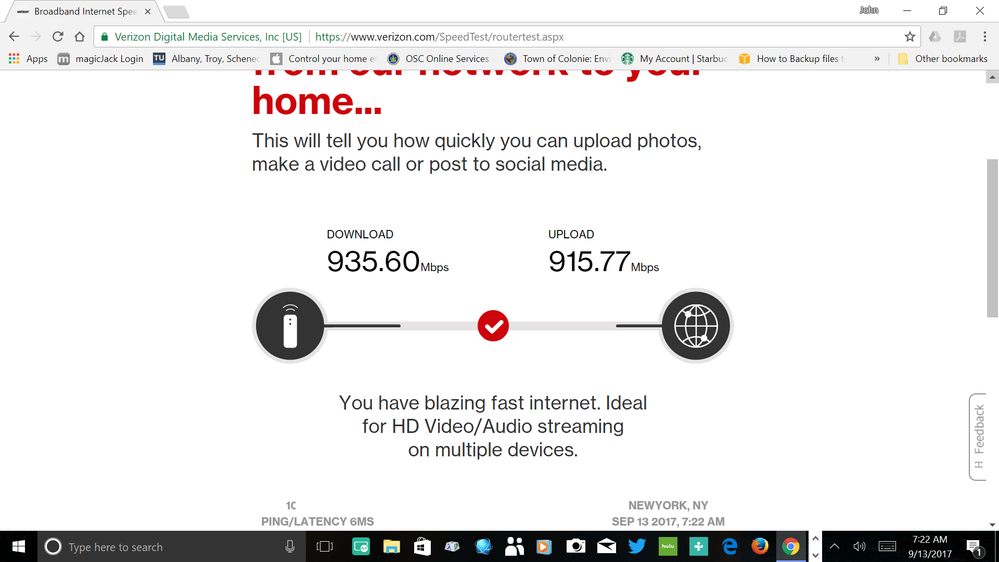Viewport: 999px width, 562px height.
Task: Bookmark this page with the star icon
Action: pyautogui.click(x=910, y=37)
